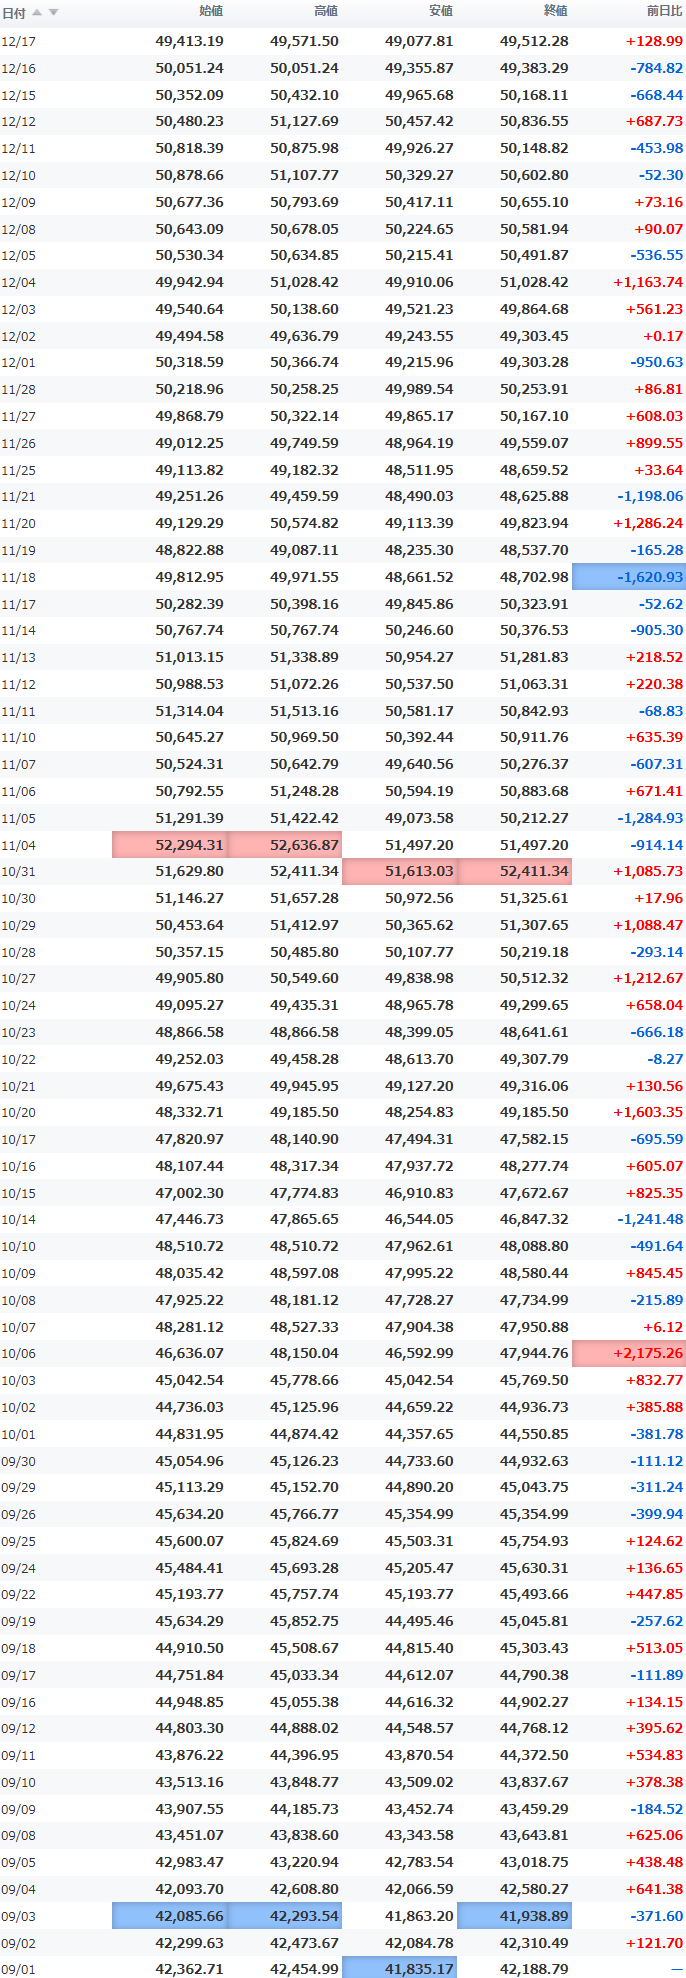
Task: Select the 09/19 low 44,495.46
Action: coord(419,1621)
